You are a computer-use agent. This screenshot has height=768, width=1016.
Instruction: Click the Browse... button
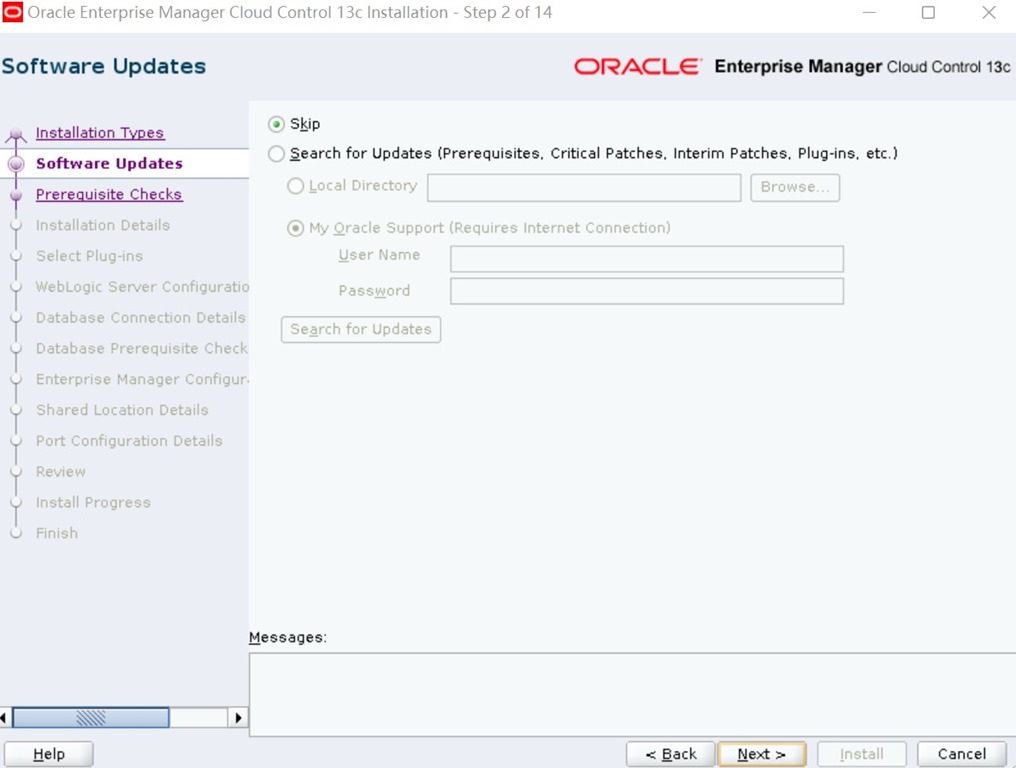click(x=795, y=187)
